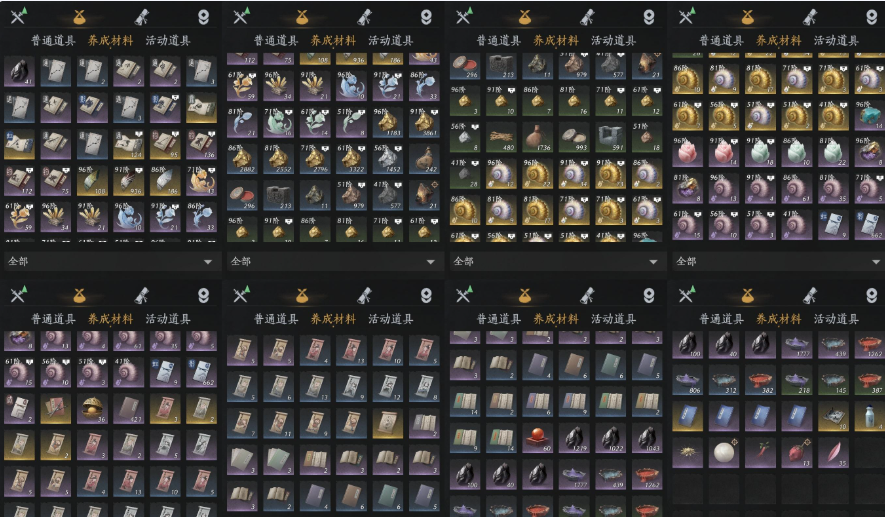The width and height of the screenshot is (885, 517).
Task: Select 养成材料 tab in bottom-left panel
Action: [111, 319]
